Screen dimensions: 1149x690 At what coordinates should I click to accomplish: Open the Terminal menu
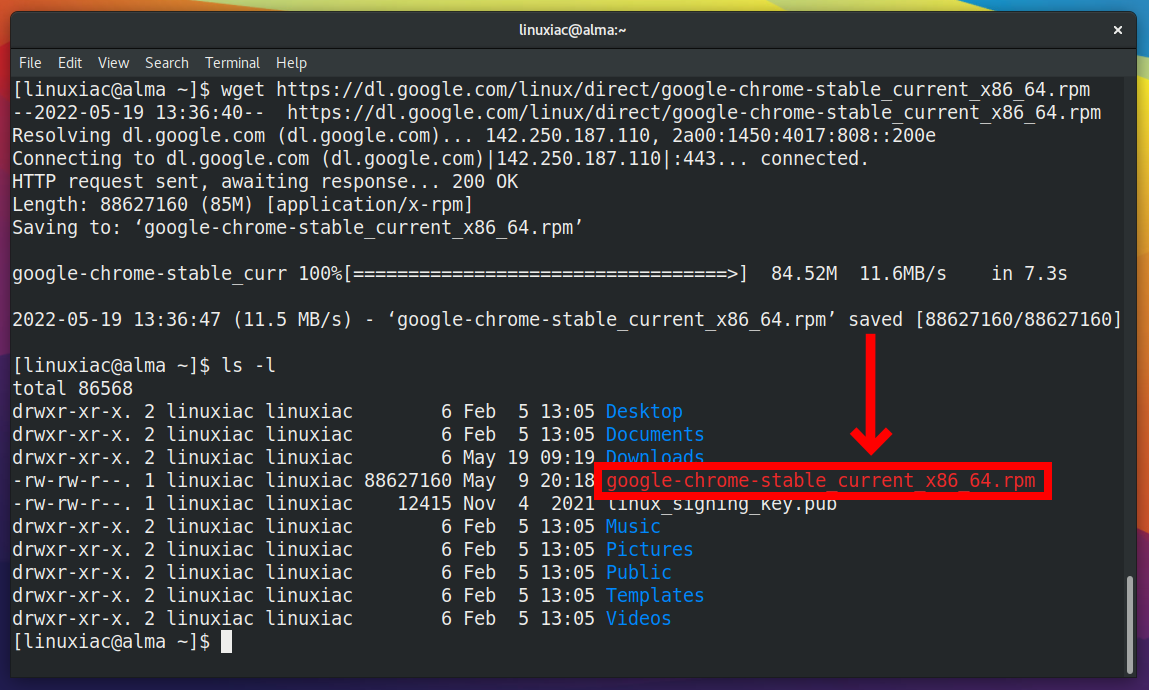(232, 63)
